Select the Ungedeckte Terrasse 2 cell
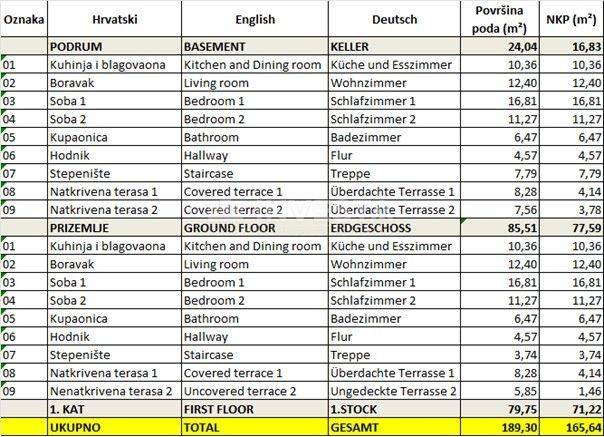The height and width of the screenshot is (437, 604). click(x=392, y=391)
